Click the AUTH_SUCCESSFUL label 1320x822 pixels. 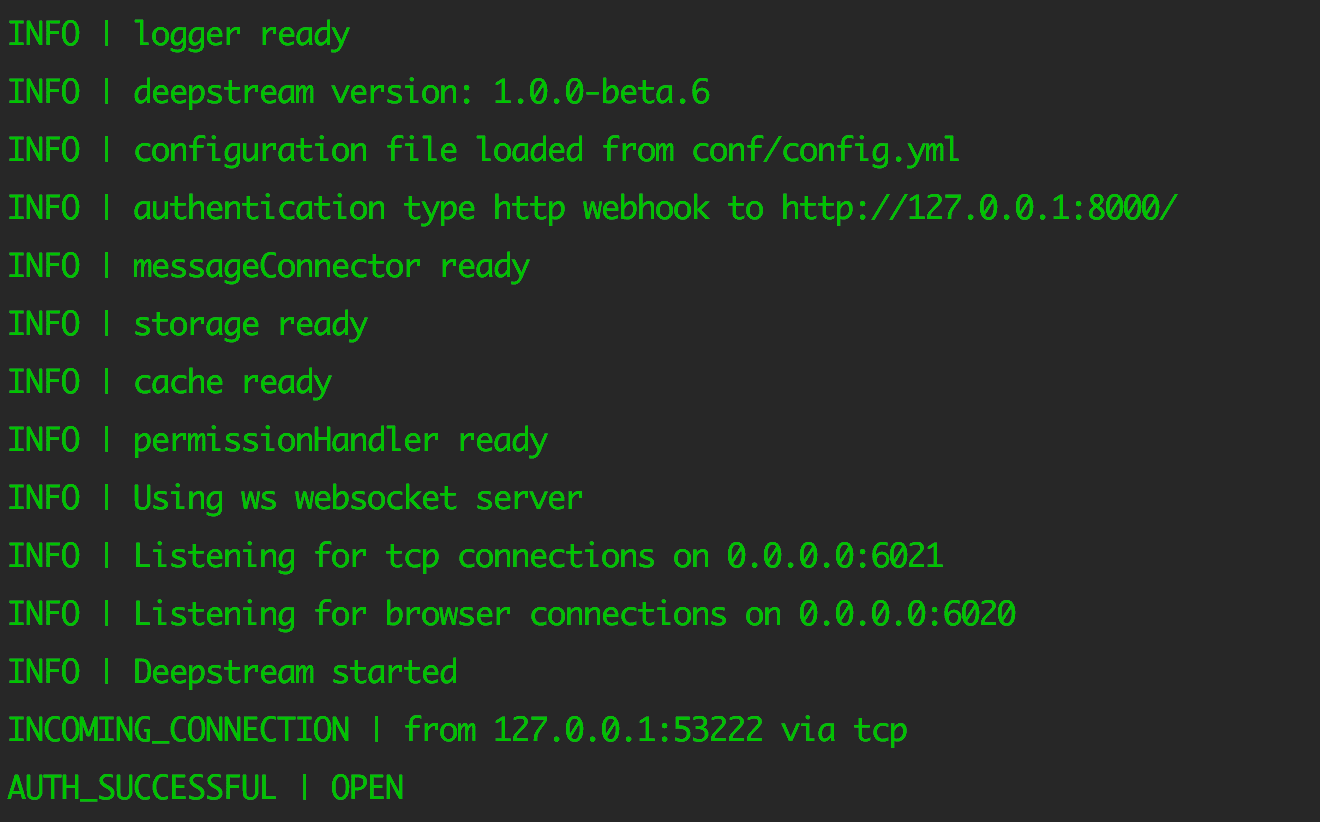click(x=142, y=789)
